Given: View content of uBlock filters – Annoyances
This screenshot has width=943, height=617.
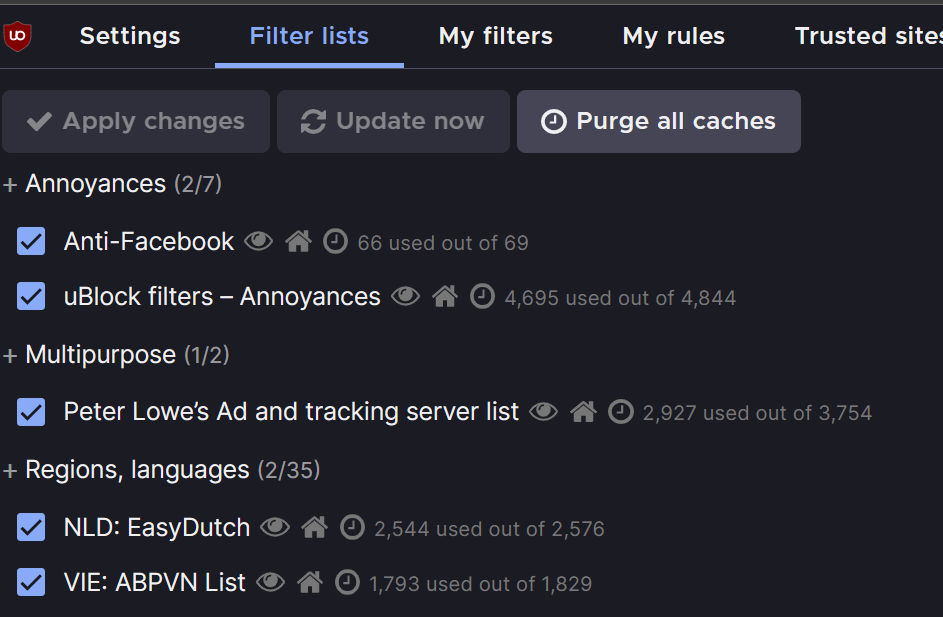Looking at the screenshot, I should click(x=405, y=297).
